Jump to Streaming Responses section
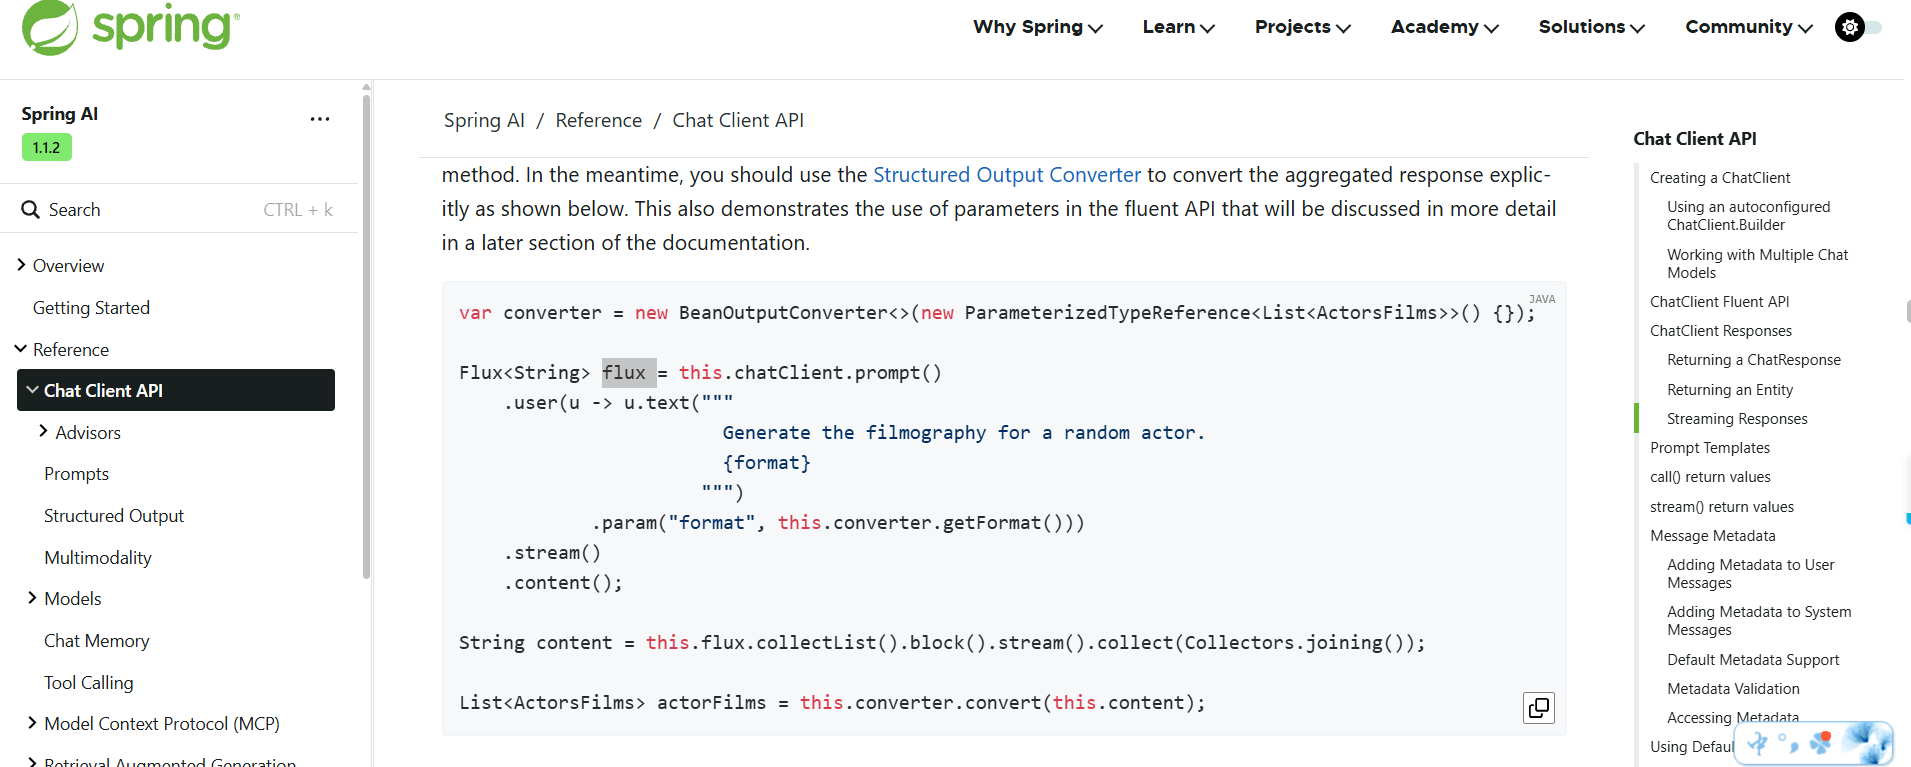 pos(1737,419)
